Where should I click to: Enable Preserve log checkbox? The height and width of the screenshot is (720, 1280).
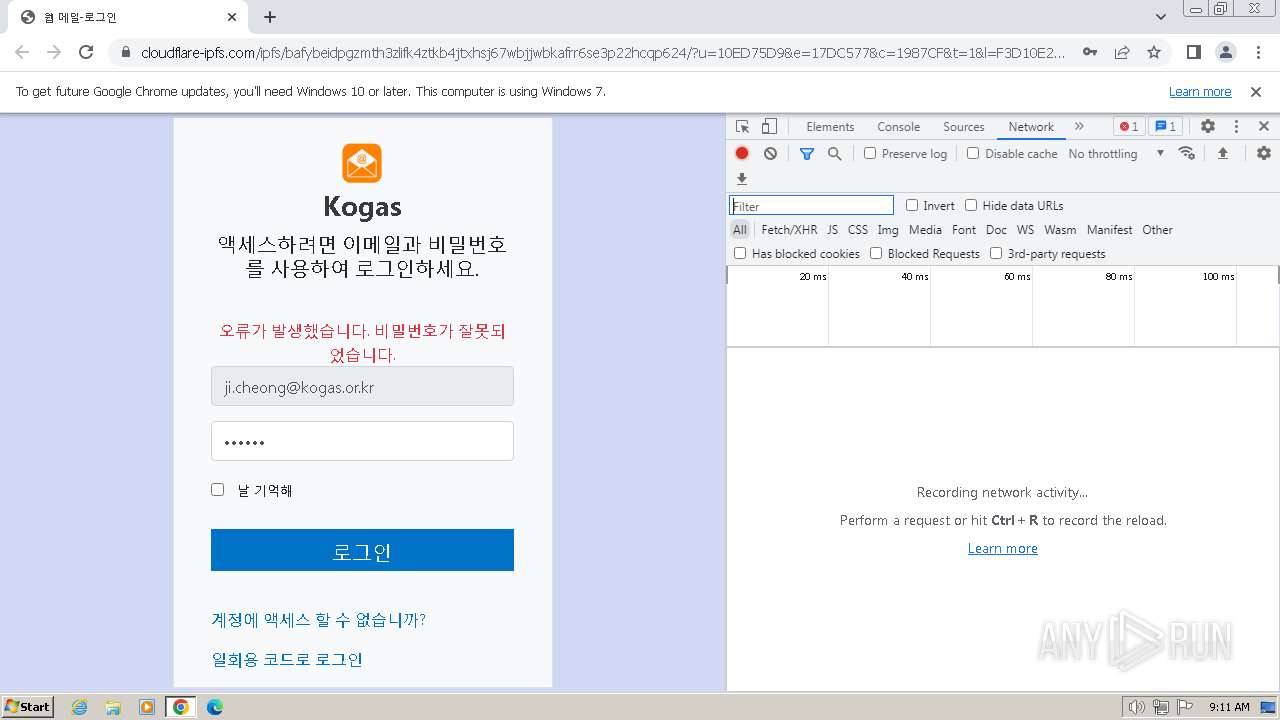(x=870, y=153)
